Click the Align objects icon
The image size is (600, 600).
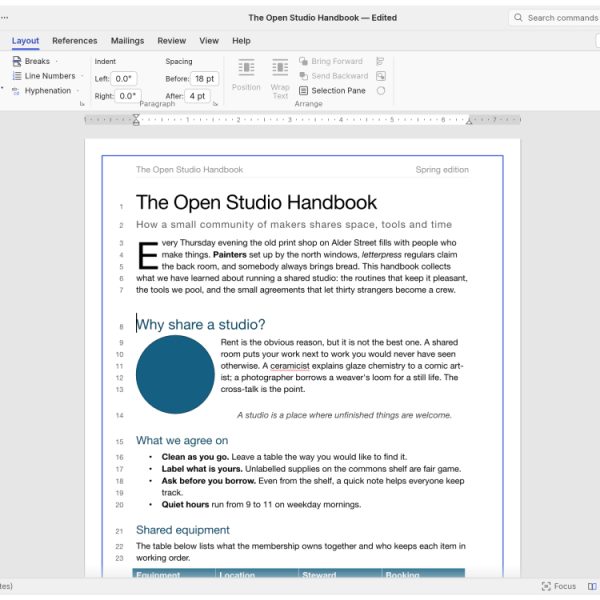pos(380,61)
